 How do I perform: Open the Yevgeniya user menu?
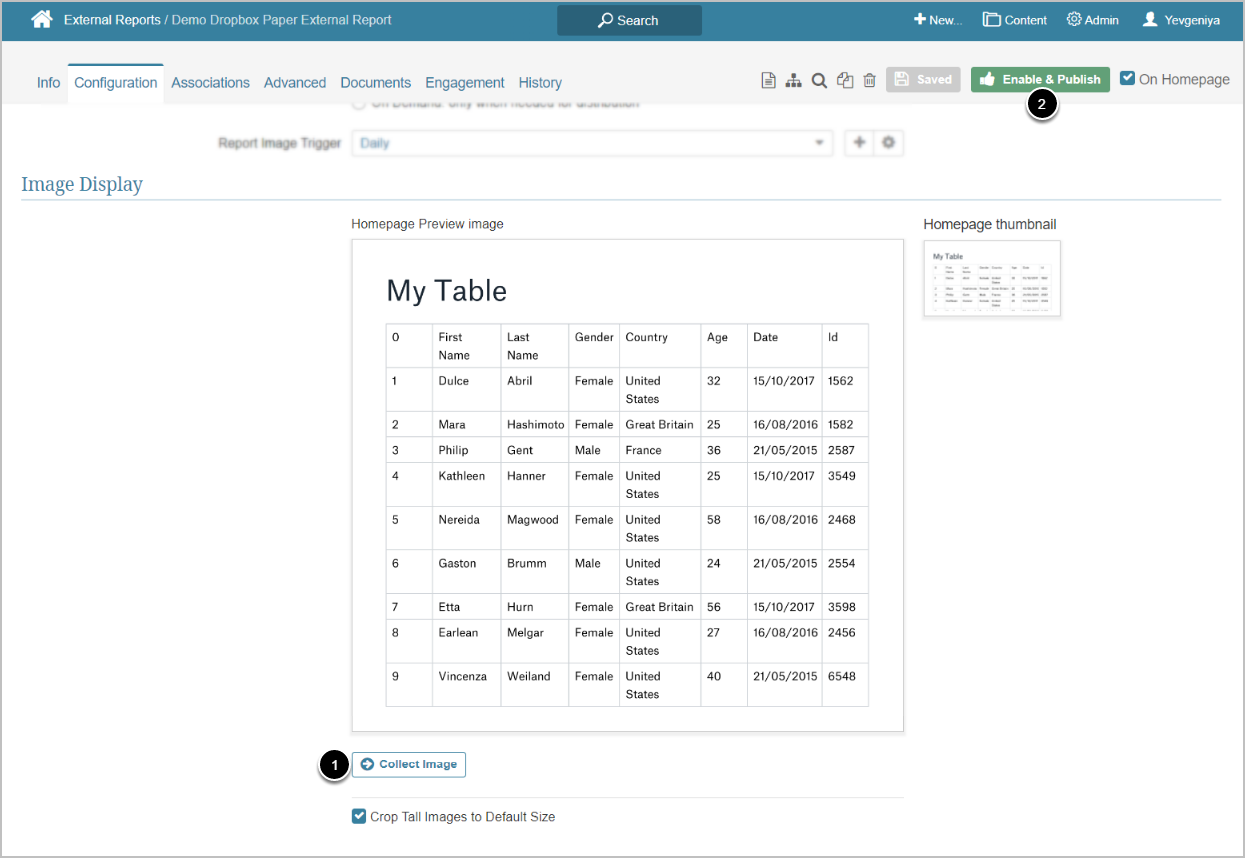point(1181,20)
